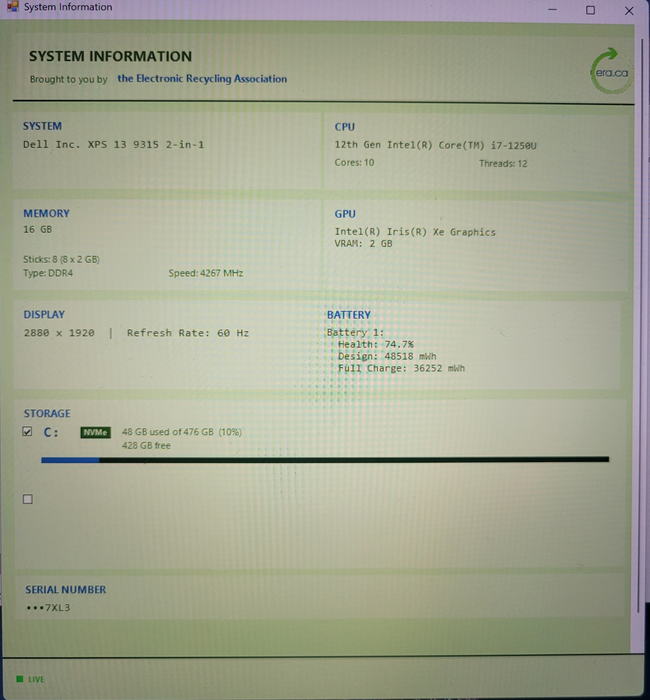The image size is (650, 700).
Task: Click the C: drive usage bar
Action: 325,459
